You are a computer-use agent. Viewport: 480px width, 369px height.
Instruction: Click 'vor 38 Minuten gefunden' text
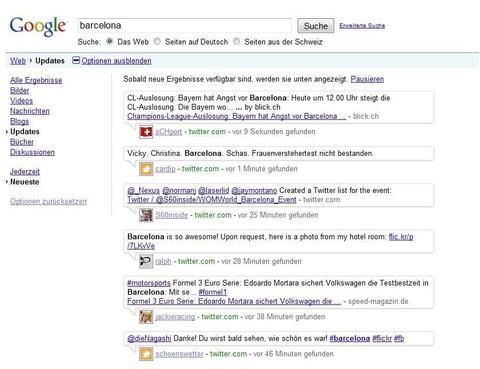285,317
